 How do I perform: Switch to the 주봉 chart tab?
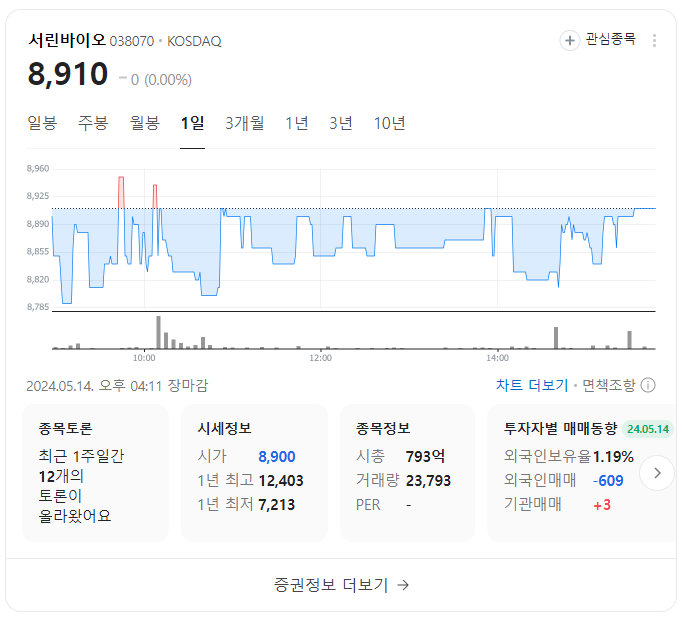(x=93, y=123)
